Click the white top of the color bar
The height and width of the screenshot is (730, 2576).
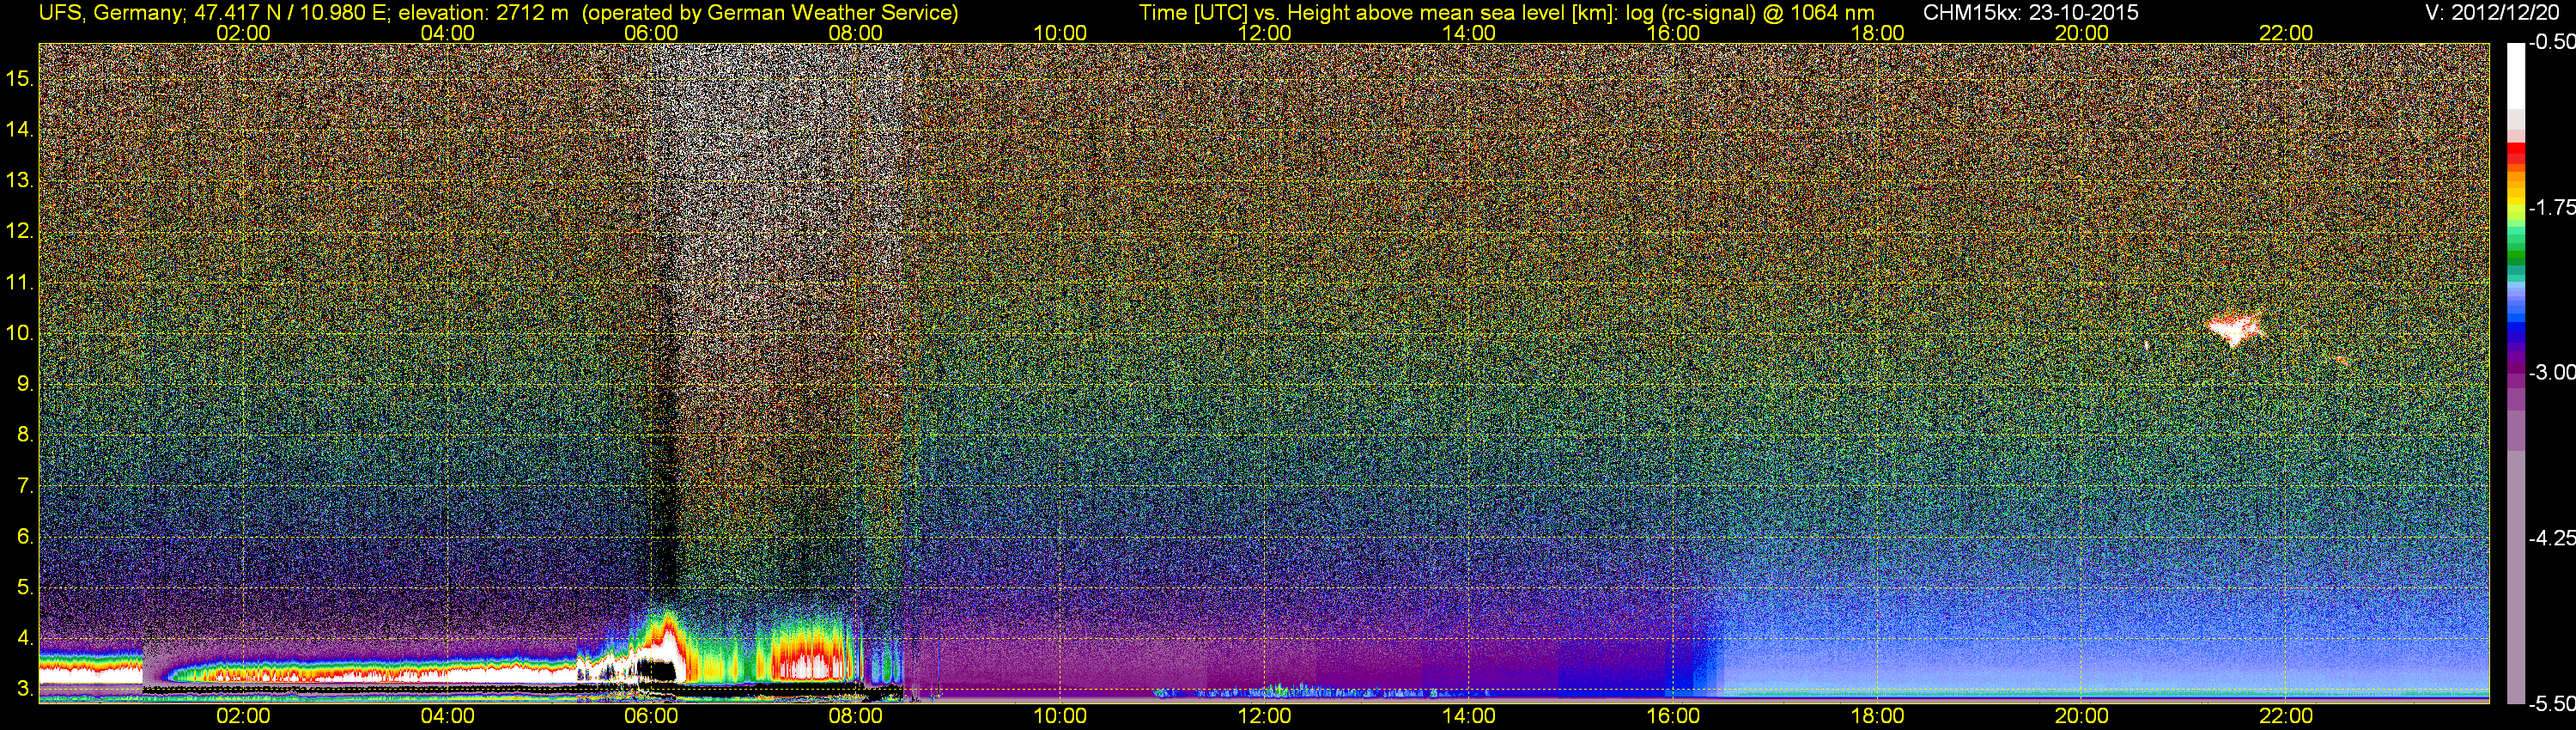2516,75
